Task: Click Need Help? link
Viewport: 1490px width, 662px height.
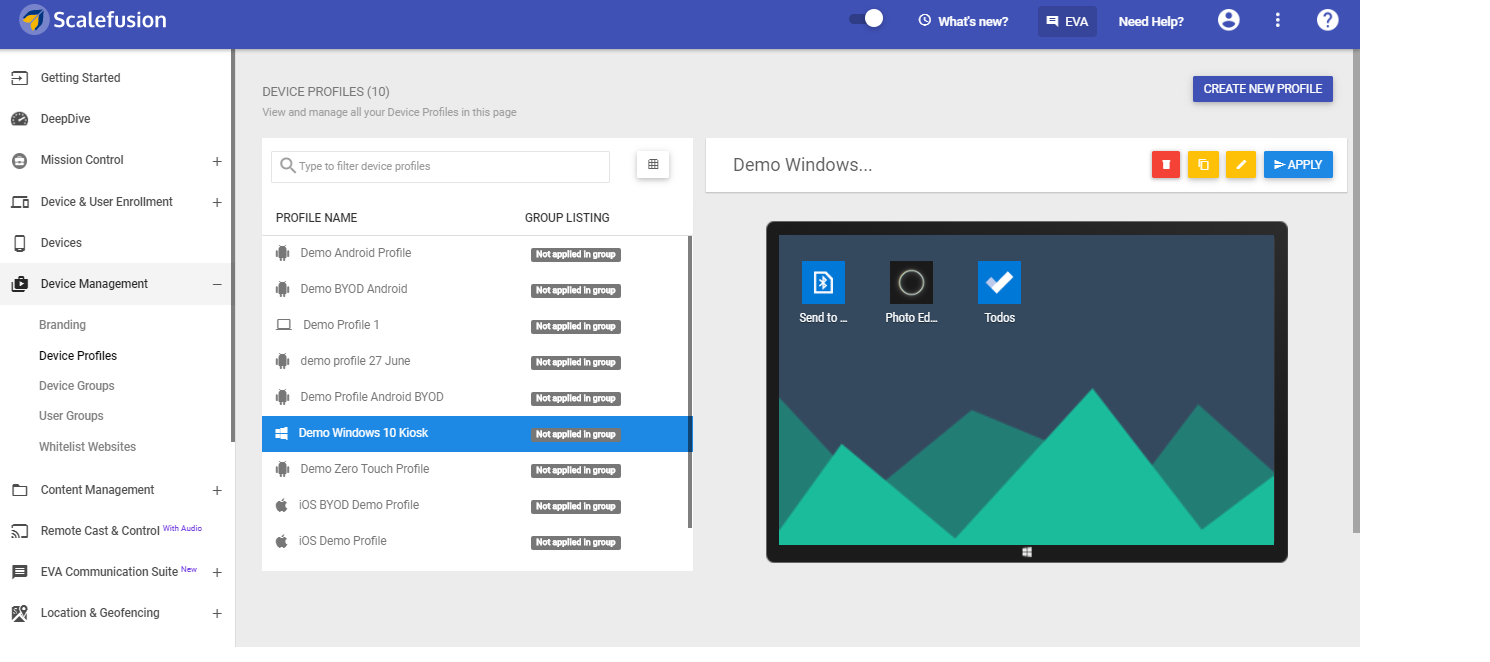Action: click(1151, 21)
